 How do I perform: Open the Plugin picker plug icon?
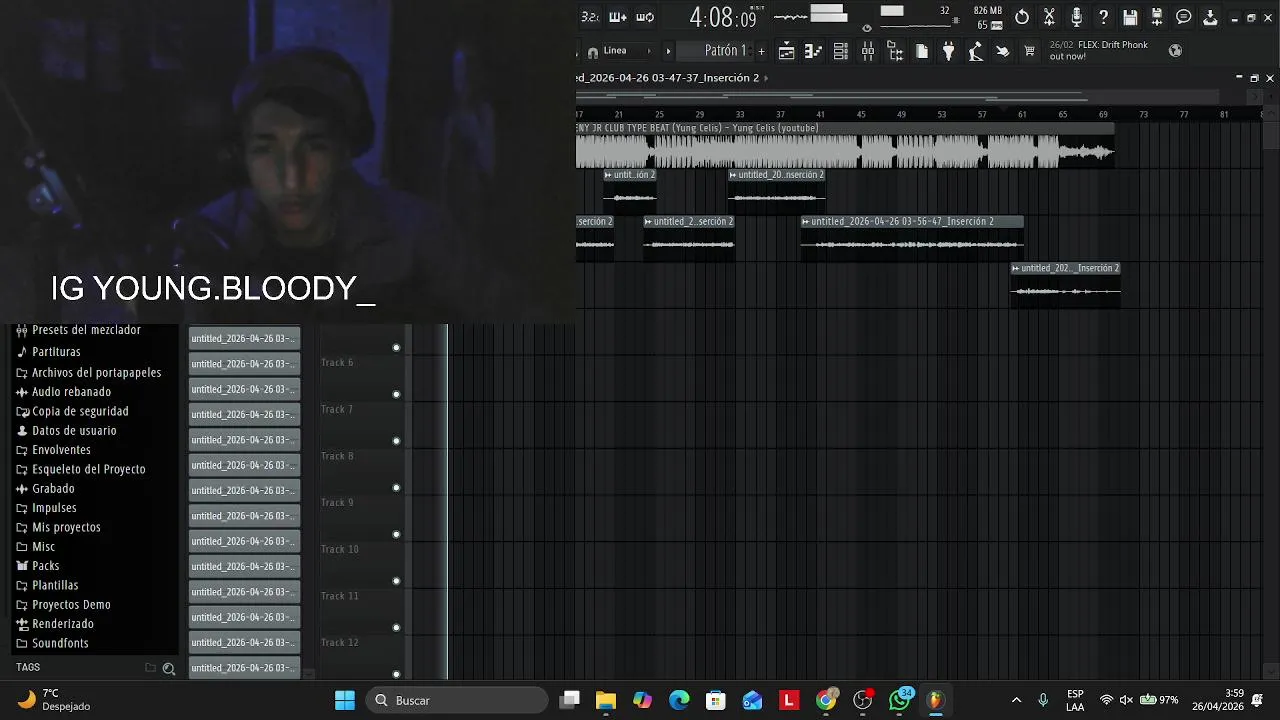point(949,51)
